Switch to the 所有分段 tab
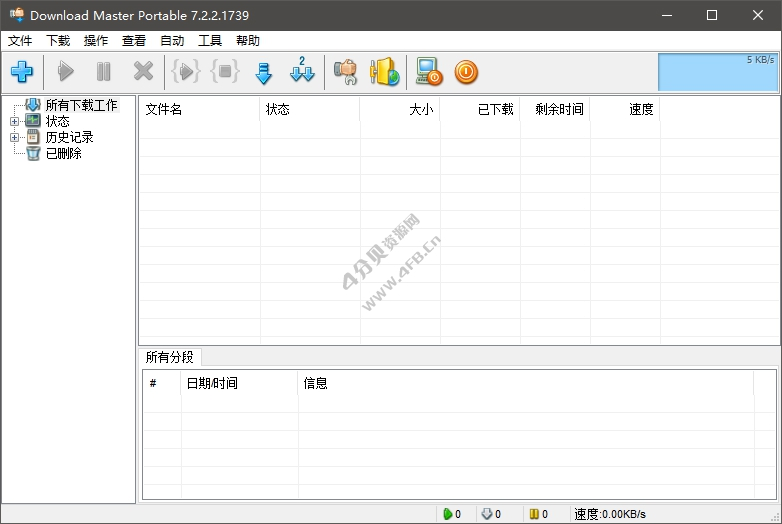 click(x=169, y=357)
